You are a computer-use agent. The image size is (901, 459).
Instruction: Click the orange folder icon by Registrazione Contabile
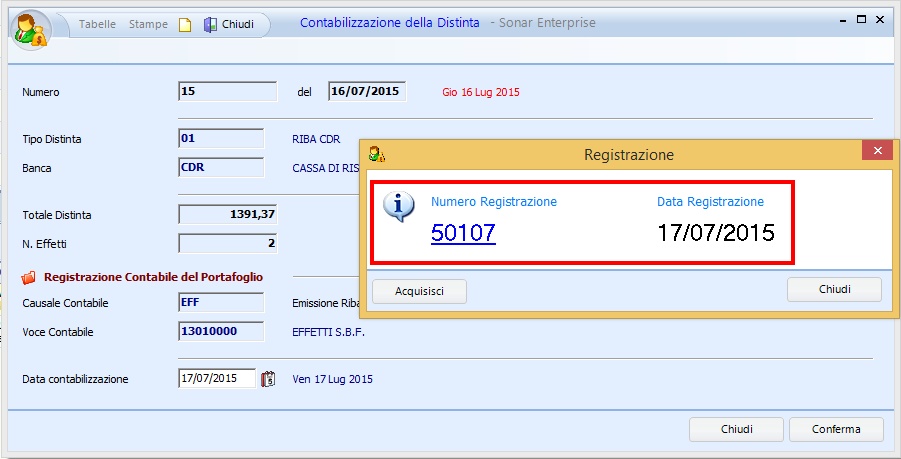coord(28,277)
